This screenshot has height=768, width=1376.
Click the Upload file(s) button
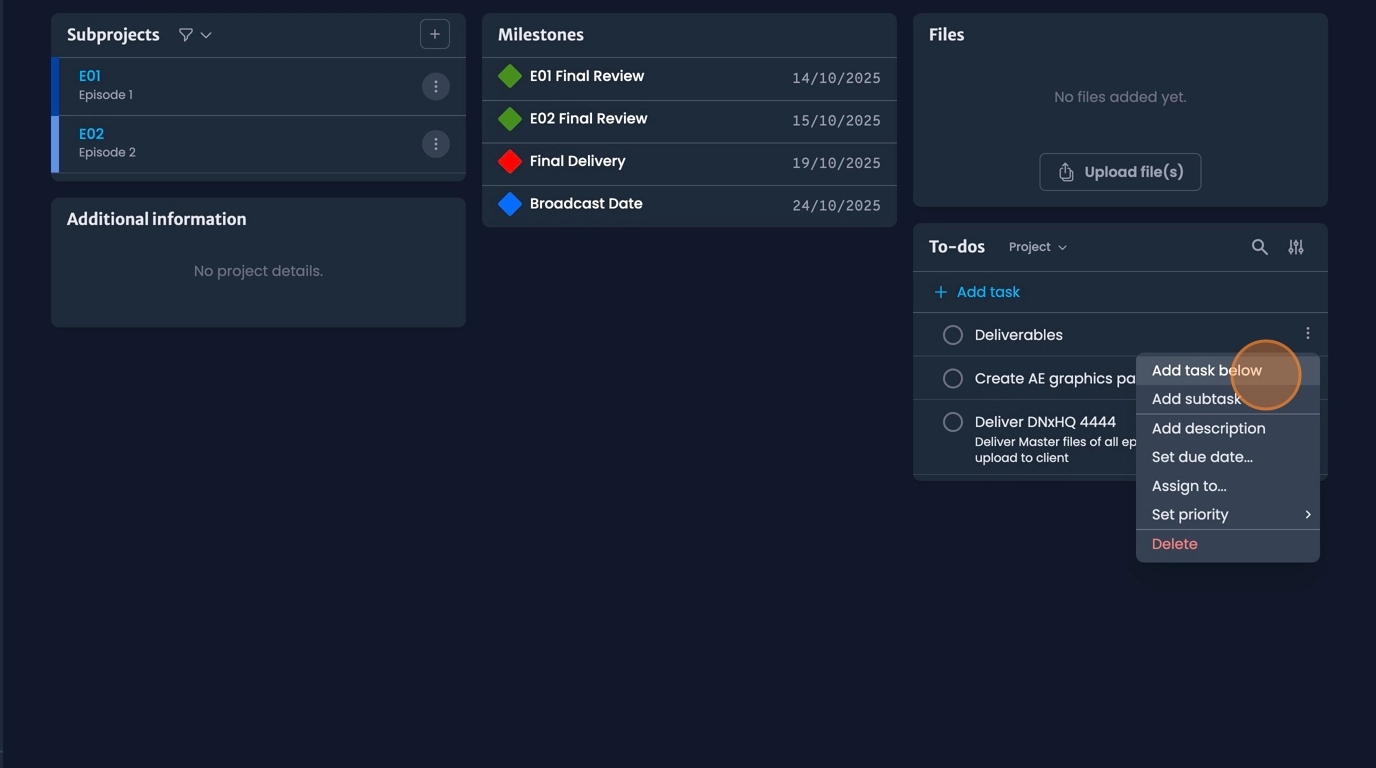pos(1119,171)
